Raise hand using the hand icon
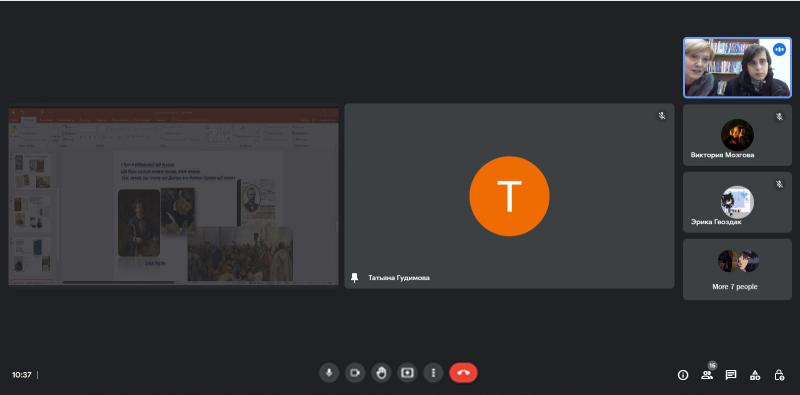This screenshot has width=800, height=395. click(381, 373)
